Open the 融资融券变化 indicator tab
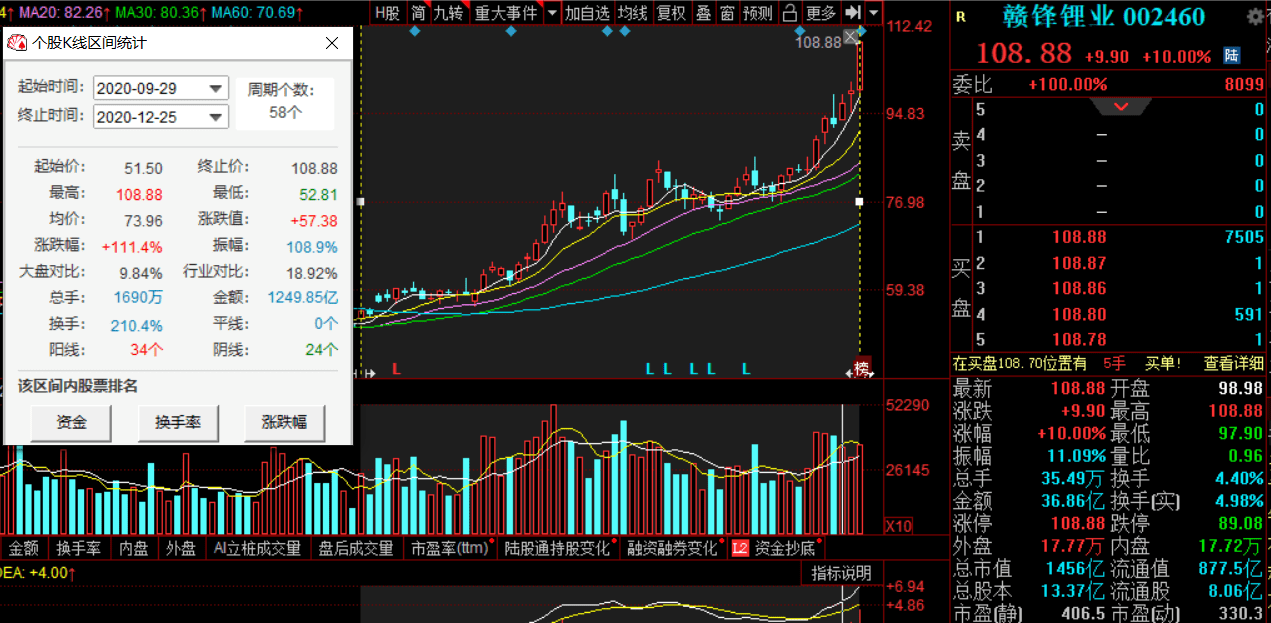This screenshot has height=623, width=1271. (x=673, y=548)
